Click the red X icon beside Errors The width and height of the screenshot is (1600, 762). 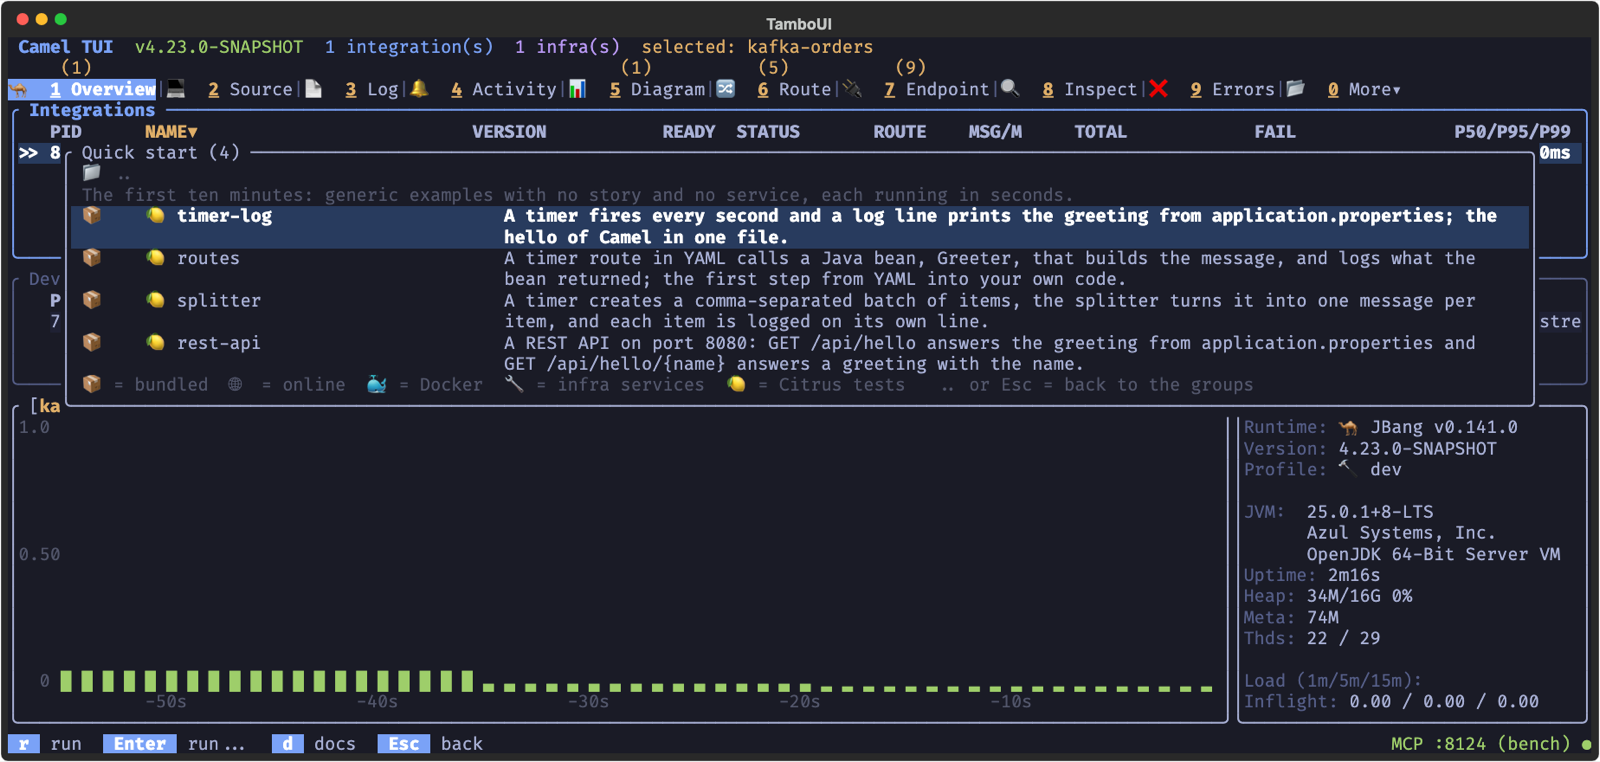tap(1159, 89)
